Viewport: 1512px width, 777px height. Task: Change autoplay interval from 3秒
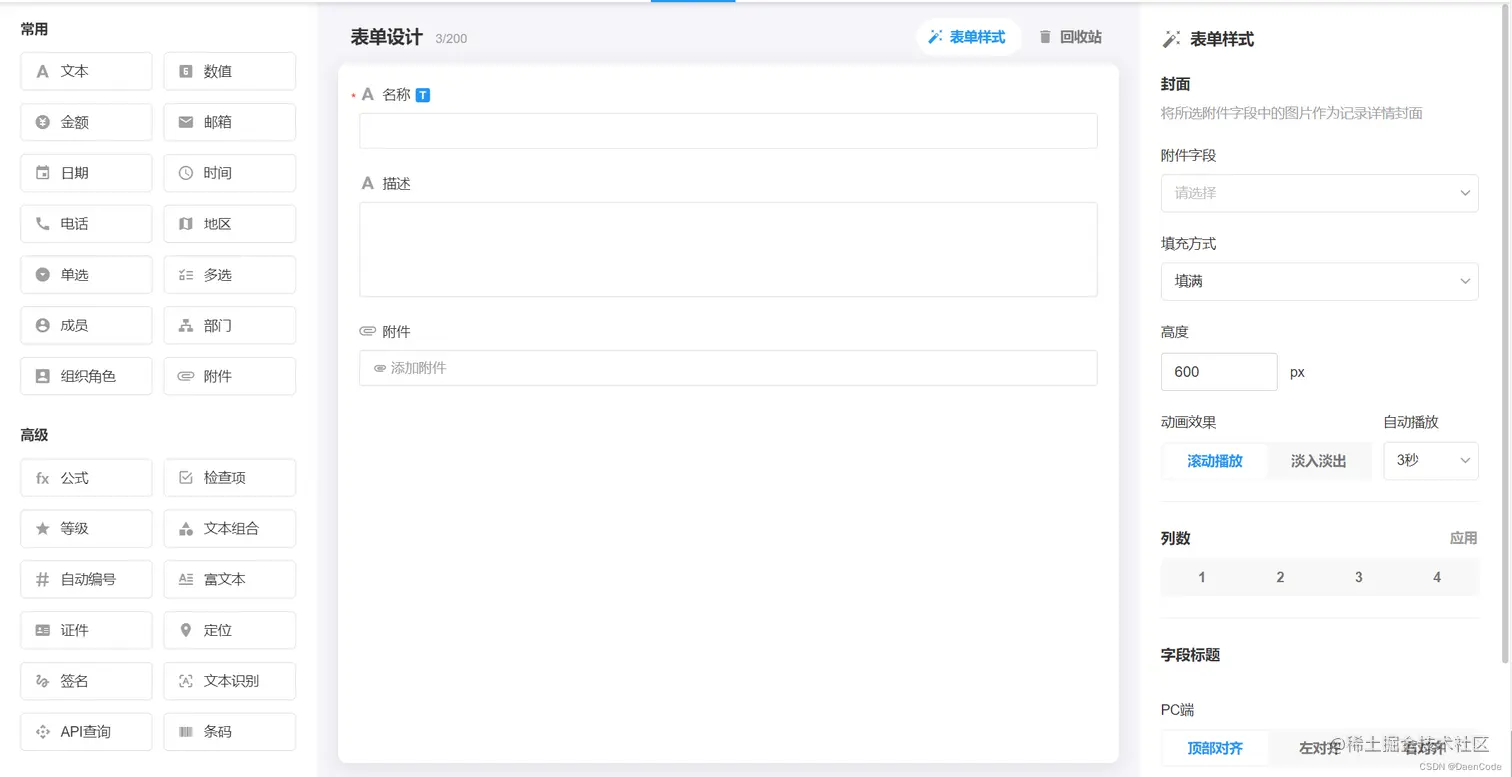tap(1431, 461)
